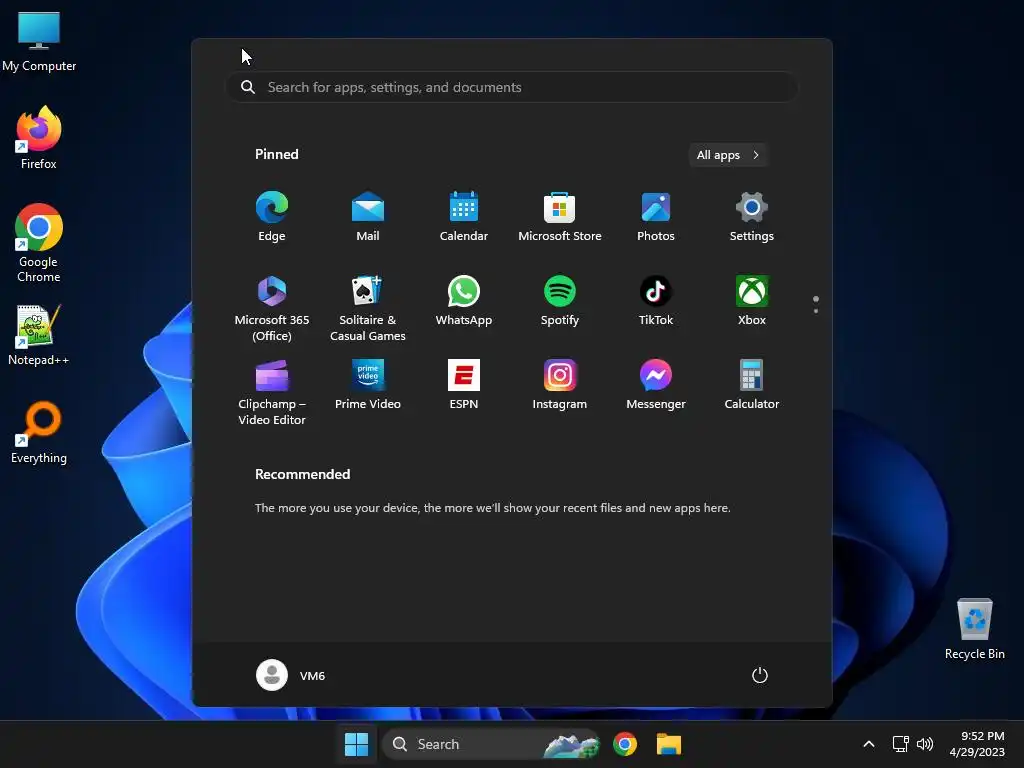Screen dimensions: 1024x768
Task: Show All apps list
Action: click(728, 155)
